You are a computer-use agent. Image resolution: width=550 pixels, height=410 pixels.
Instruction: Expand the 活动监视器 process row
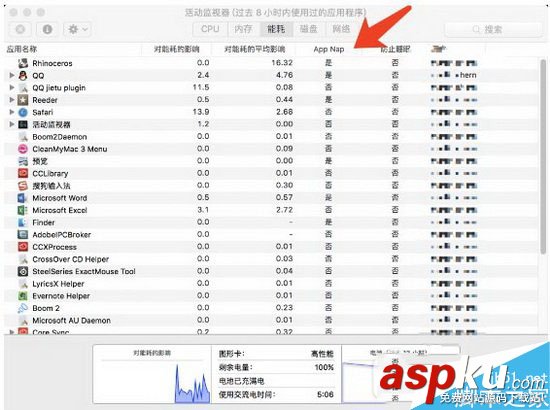12,124
